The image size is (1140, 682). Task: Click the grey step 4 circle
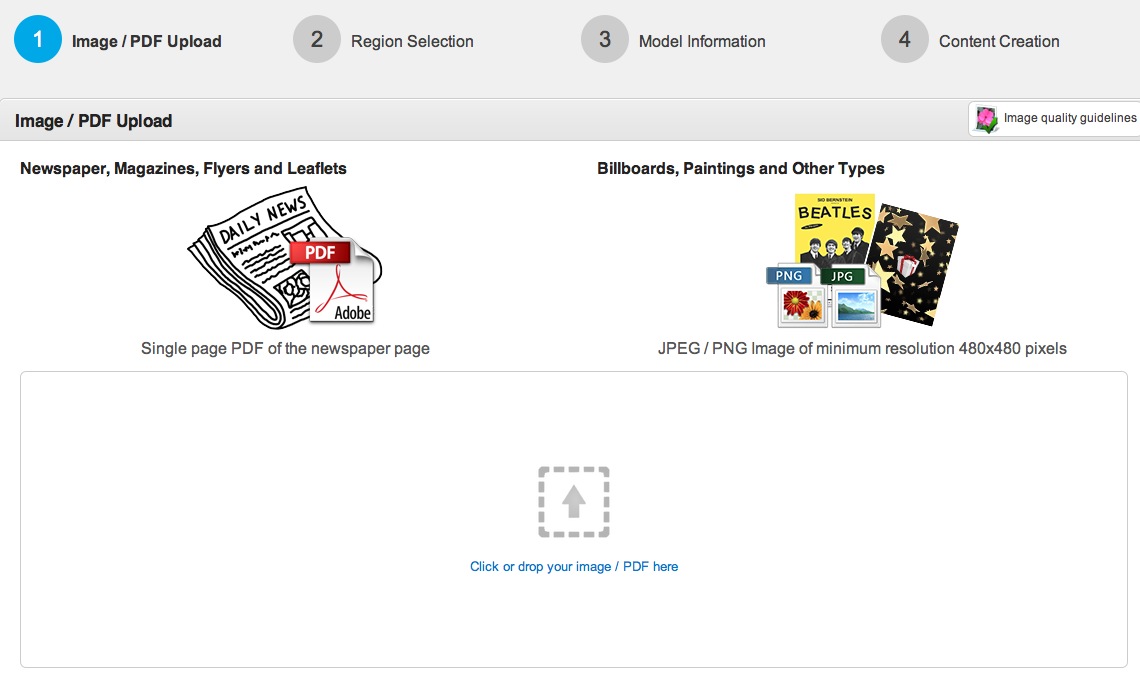point(904,39)
